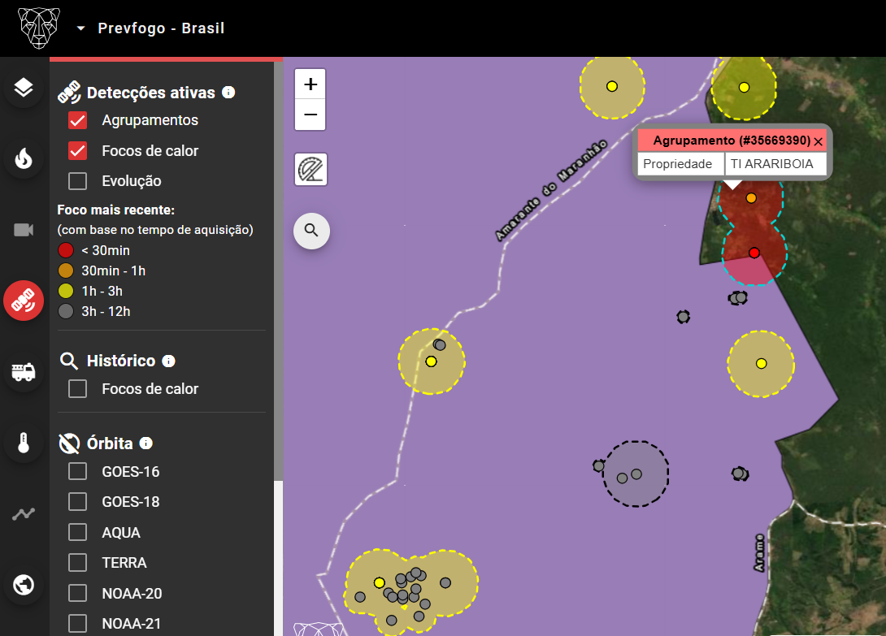Check Focos de calor under Histórico
The image size is (886, 636).
(77, 389)
